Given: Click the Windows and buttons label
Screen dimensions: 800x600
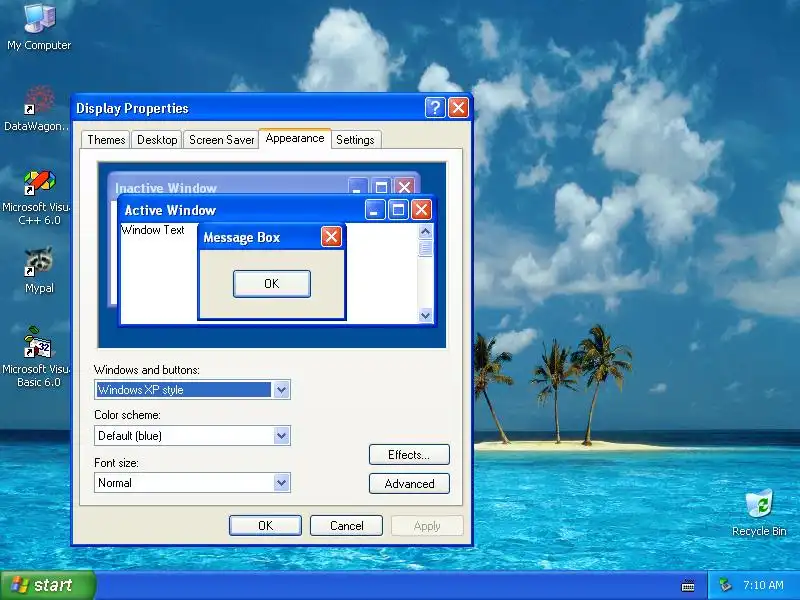Looking at the screenshot, I should 146,369.
